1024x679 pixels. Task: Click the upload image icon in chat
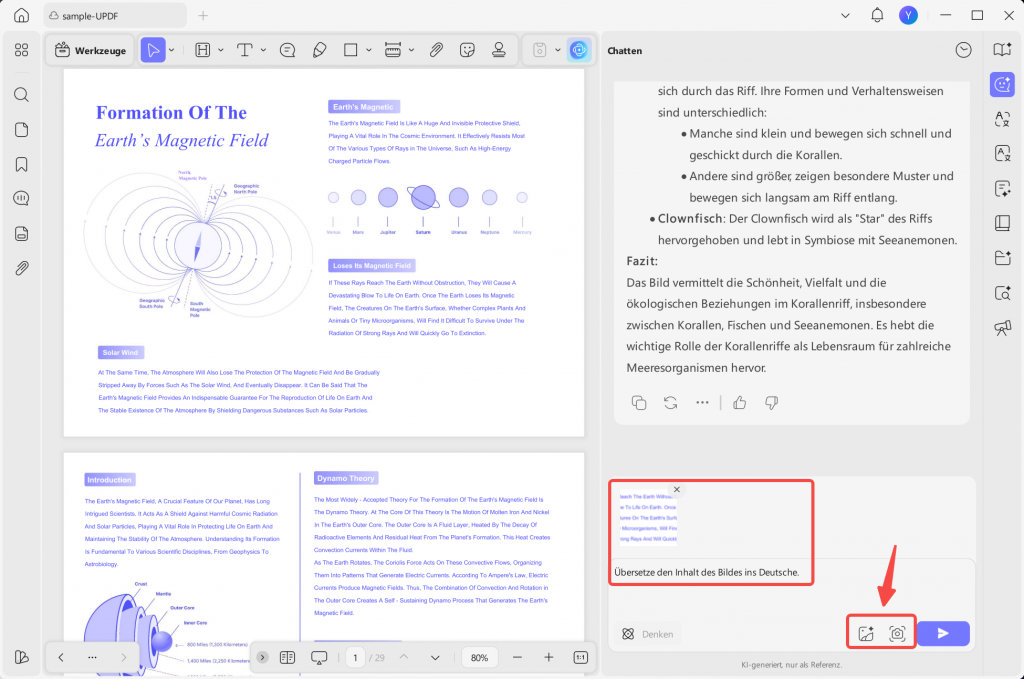[x=866, y=633]
